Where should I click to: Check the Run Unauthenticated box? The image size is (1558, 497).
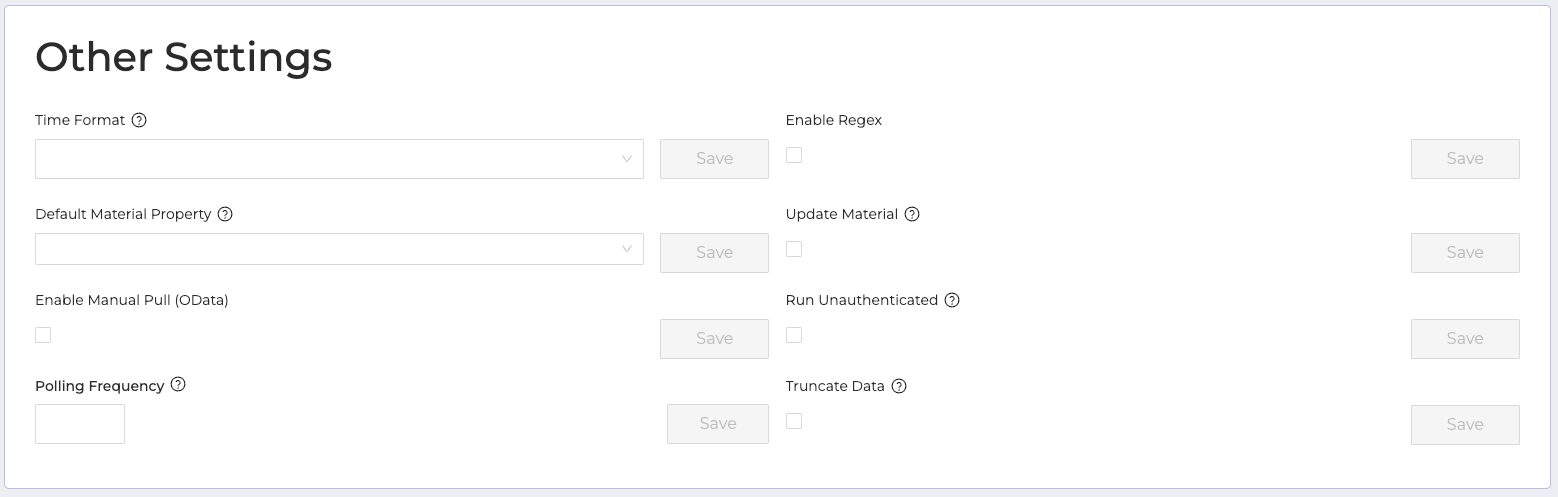tap(794, 335)
